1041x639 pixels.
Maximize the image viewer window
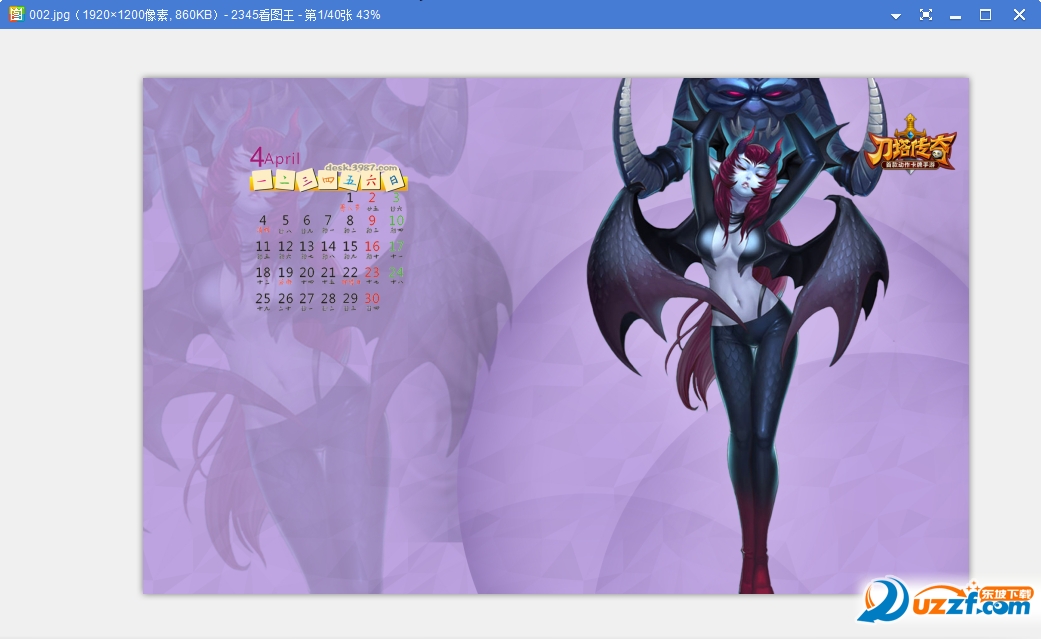[x=985, y=15]
